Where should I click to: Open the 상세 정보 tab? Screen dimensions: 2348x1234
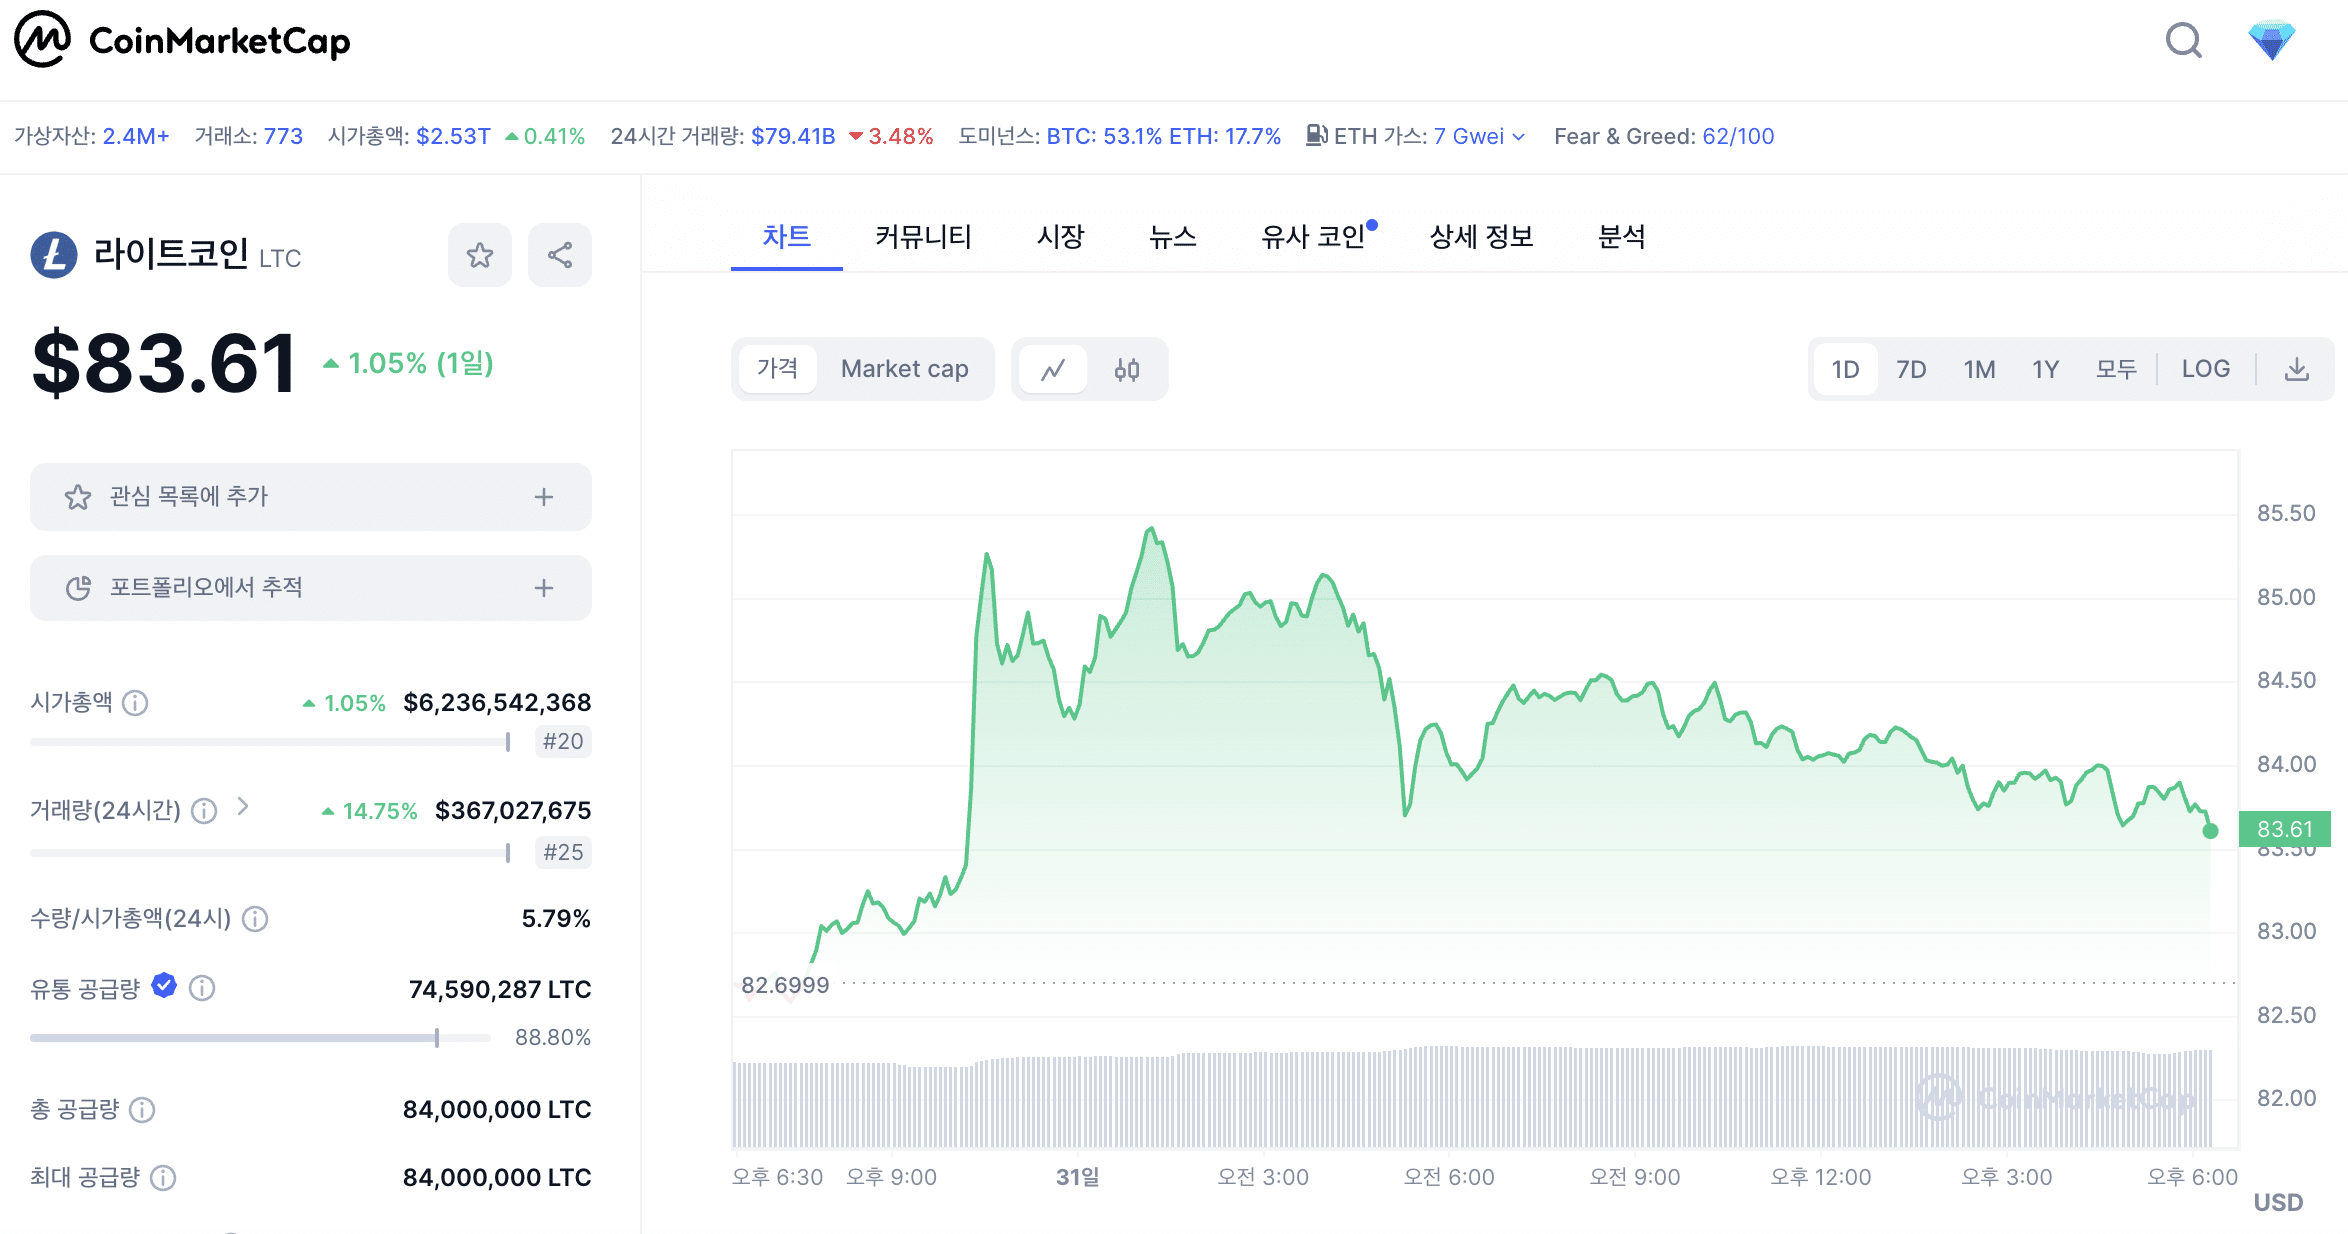[1481, 237]
